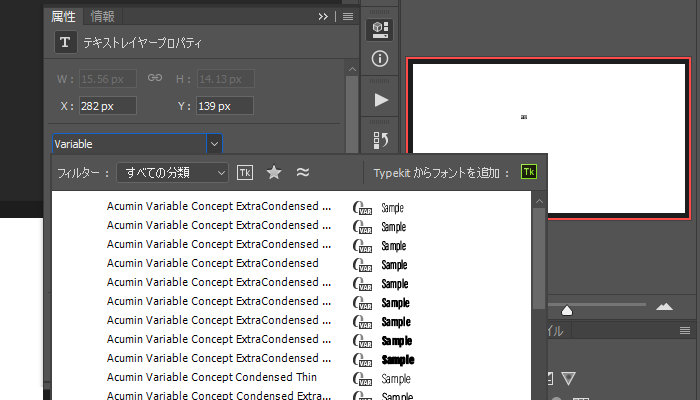This screenshot has width=700, height=400.
Task: Switch to the 属性 tab
Action: click(63, 17)
